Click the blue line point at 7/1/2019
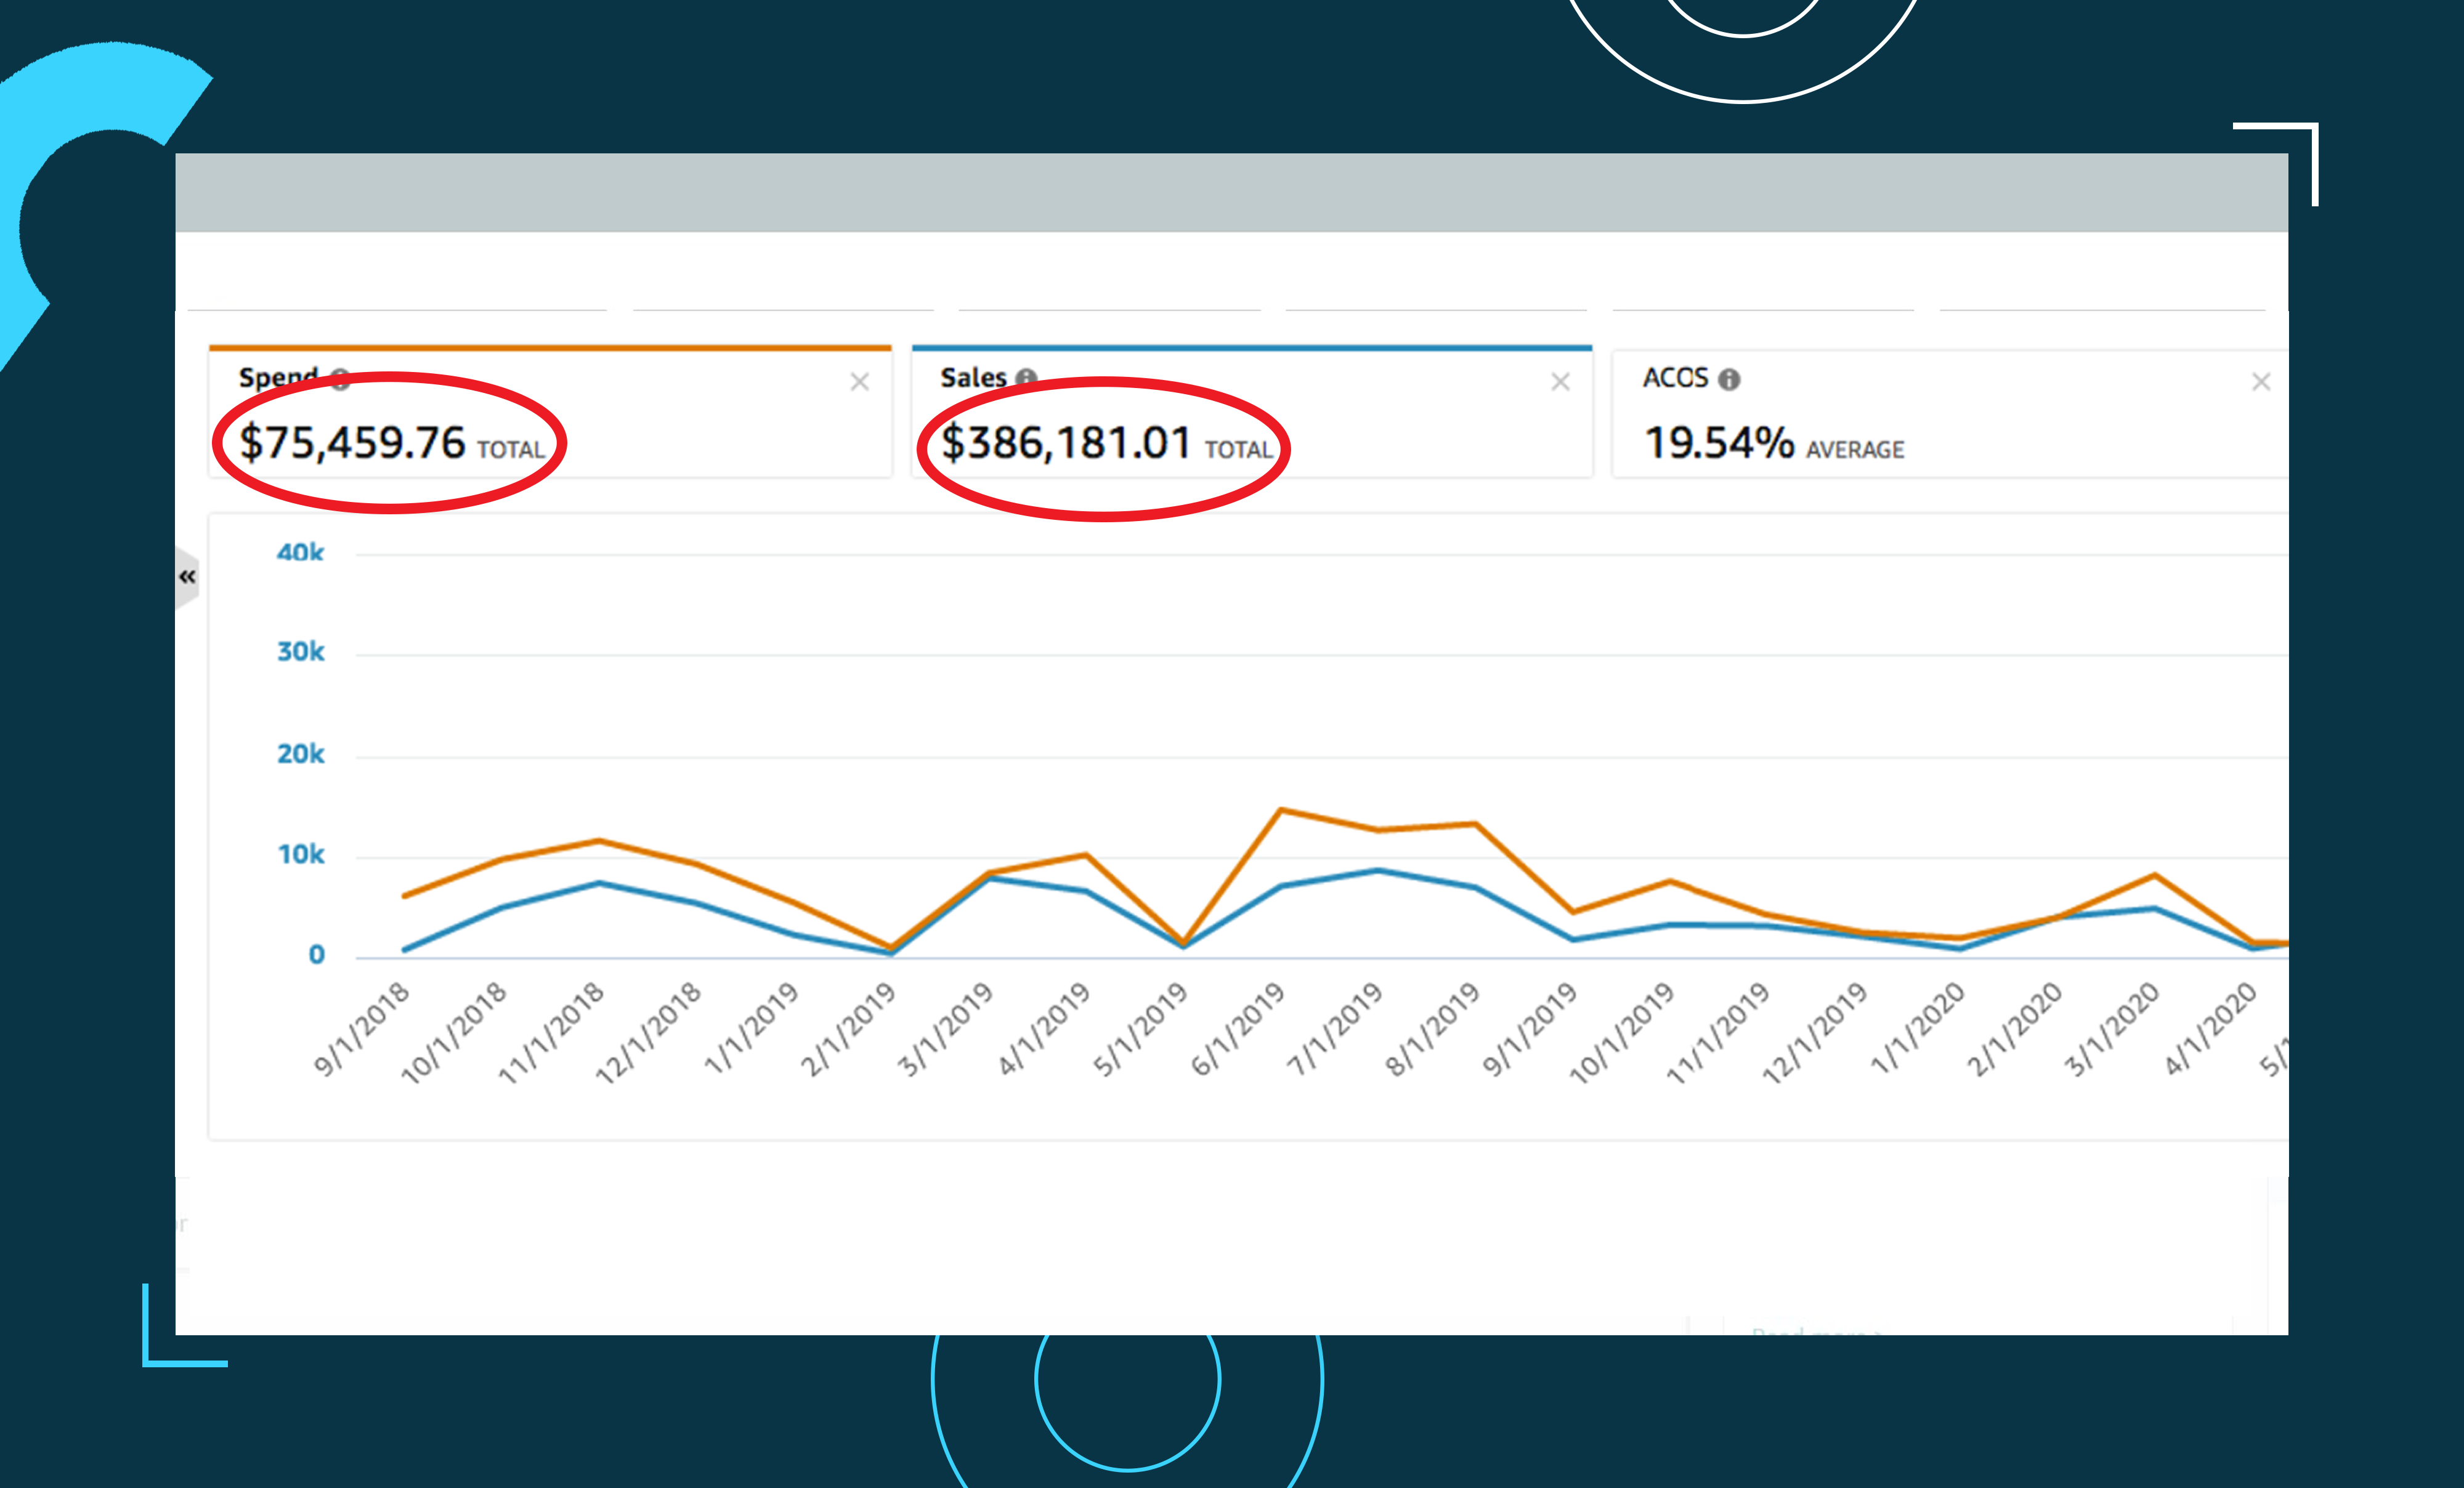Screen dimensions: 2464x1488 coord(1378,871)
